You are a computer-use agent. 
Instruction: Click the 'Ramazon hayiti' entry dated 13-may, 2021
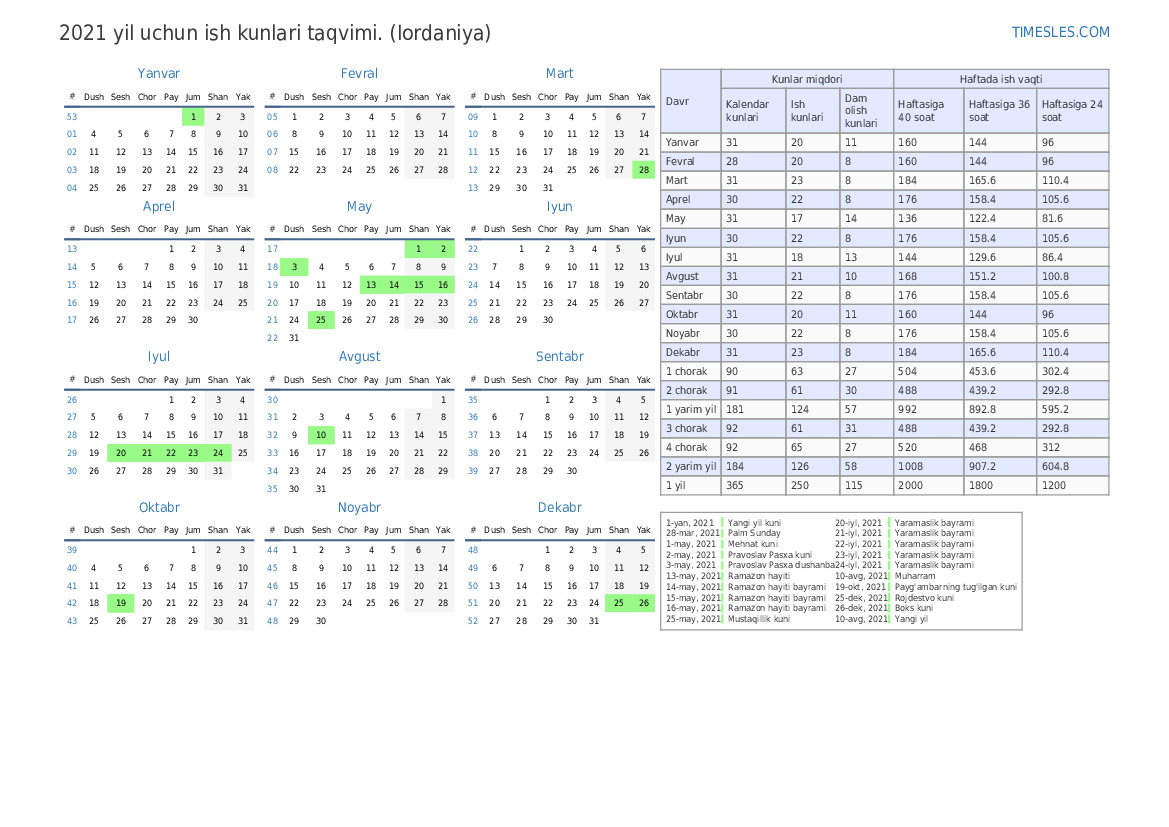(x=759, y=576)
